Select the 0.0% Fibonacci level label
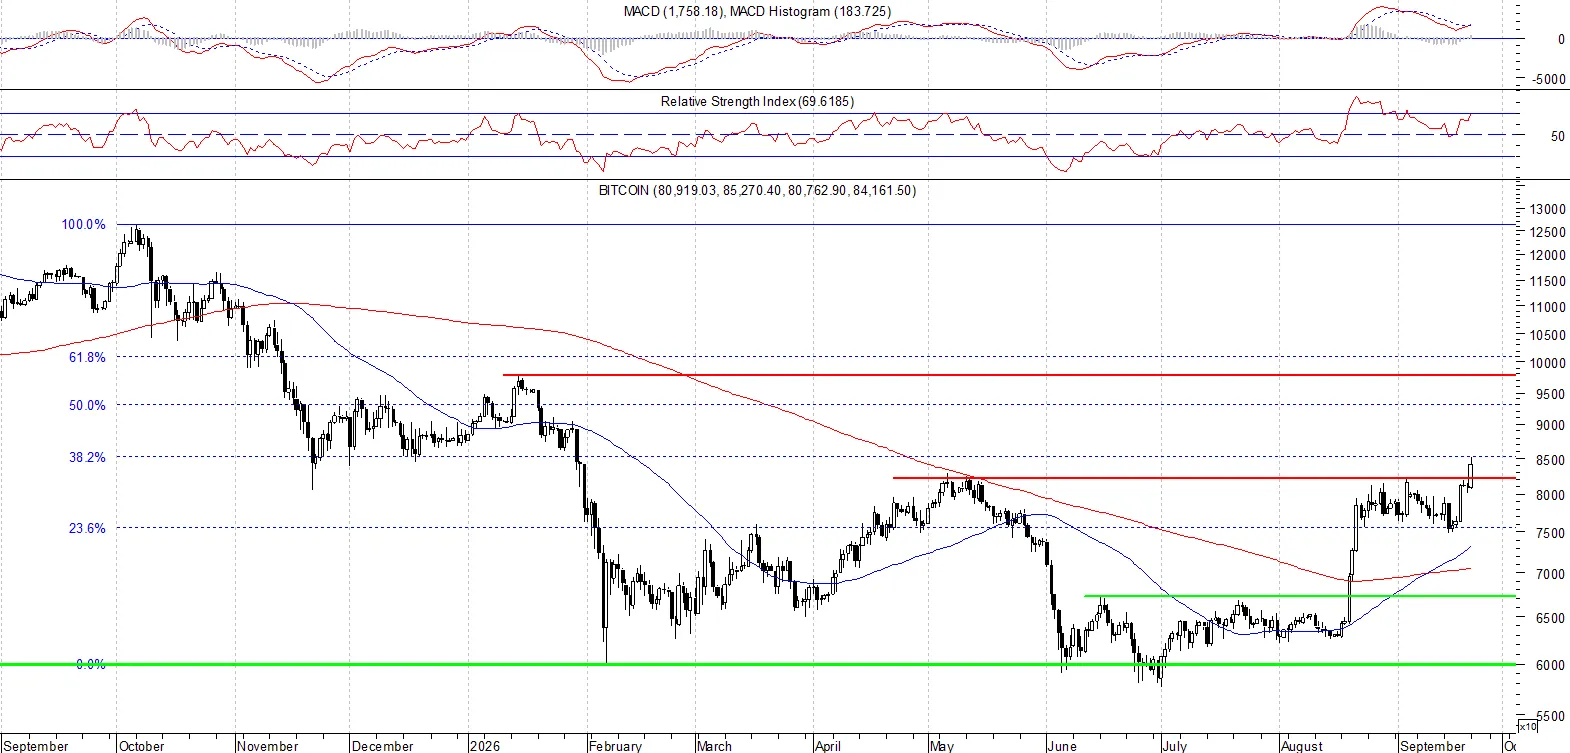Screen dimensions: 1570x753 90,664
